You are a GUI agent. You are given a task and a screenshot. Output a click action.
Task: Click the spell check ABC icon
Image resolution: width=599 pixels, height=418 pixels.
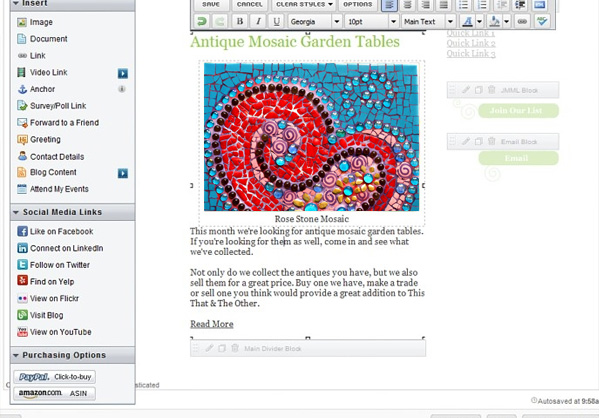click(x=542, y=21)
